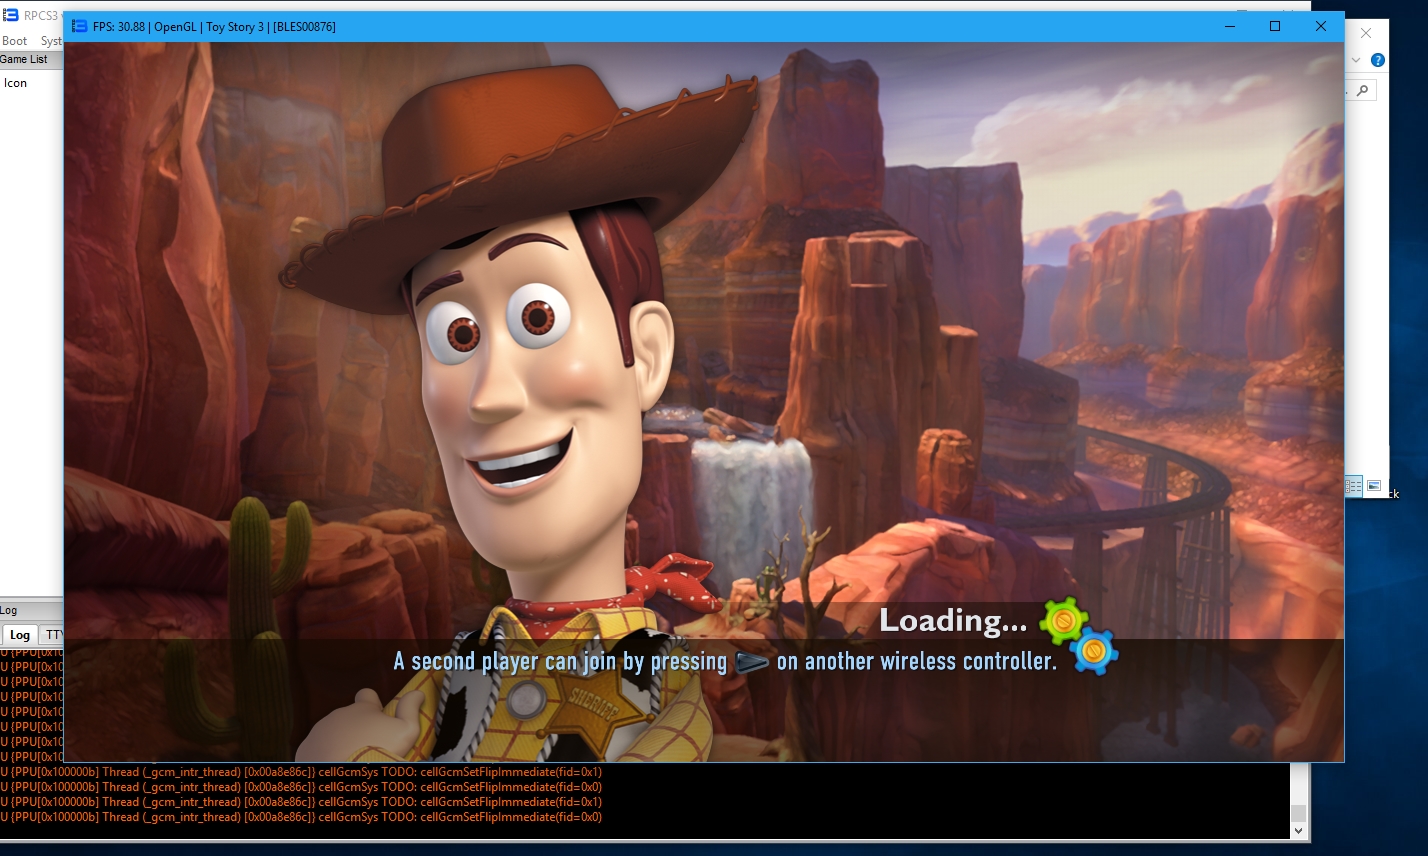Screen dimensions: 1428x856
Task: Open the blue Help question mark icon
Action: [1377, 60]
